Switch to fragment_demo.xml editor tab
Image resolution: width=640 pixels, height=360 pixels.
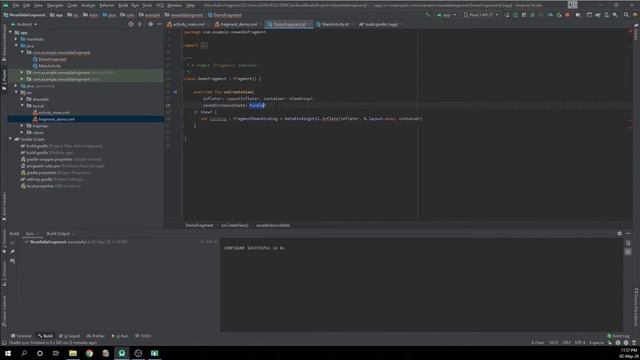[x=237, y=24]
